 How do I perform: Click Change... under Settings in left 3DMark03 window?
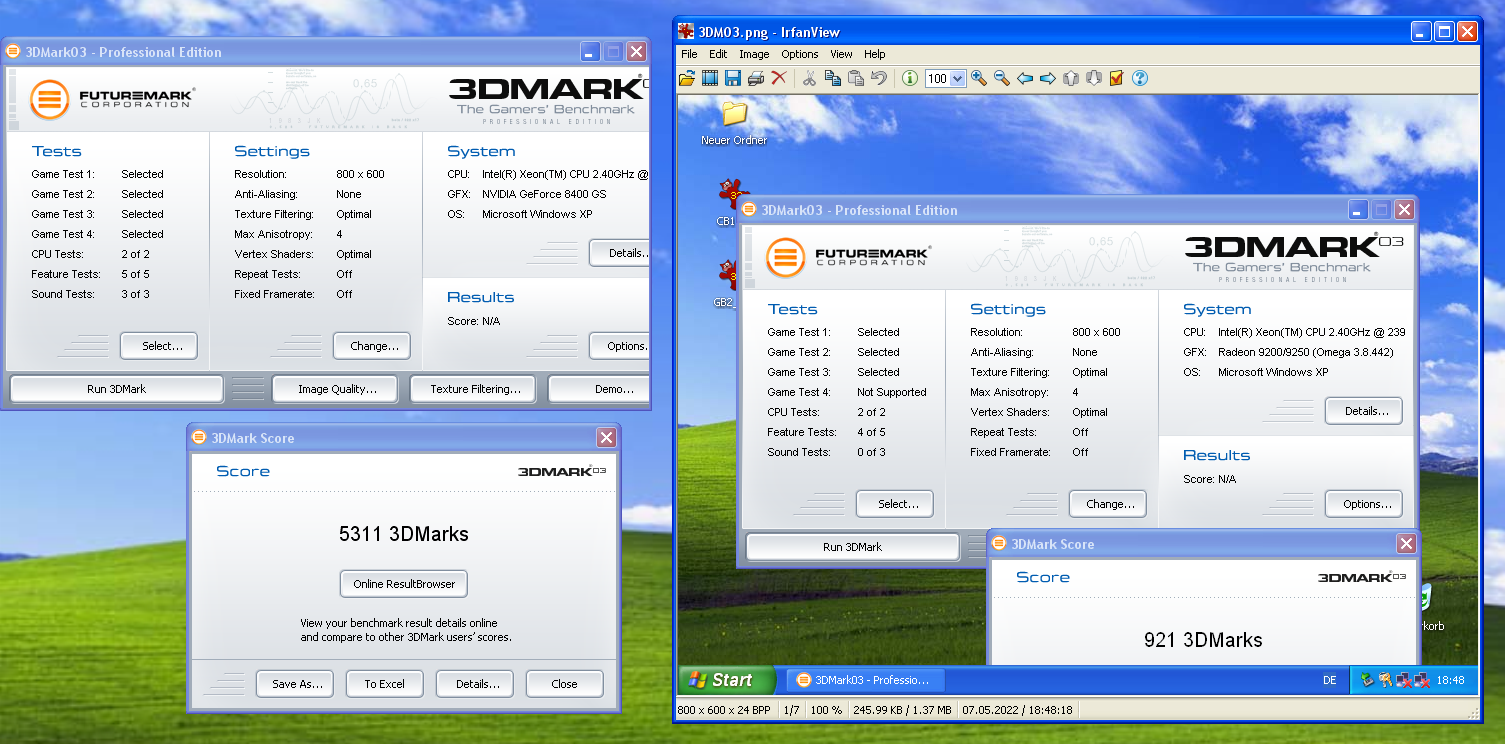coord(372,346)
